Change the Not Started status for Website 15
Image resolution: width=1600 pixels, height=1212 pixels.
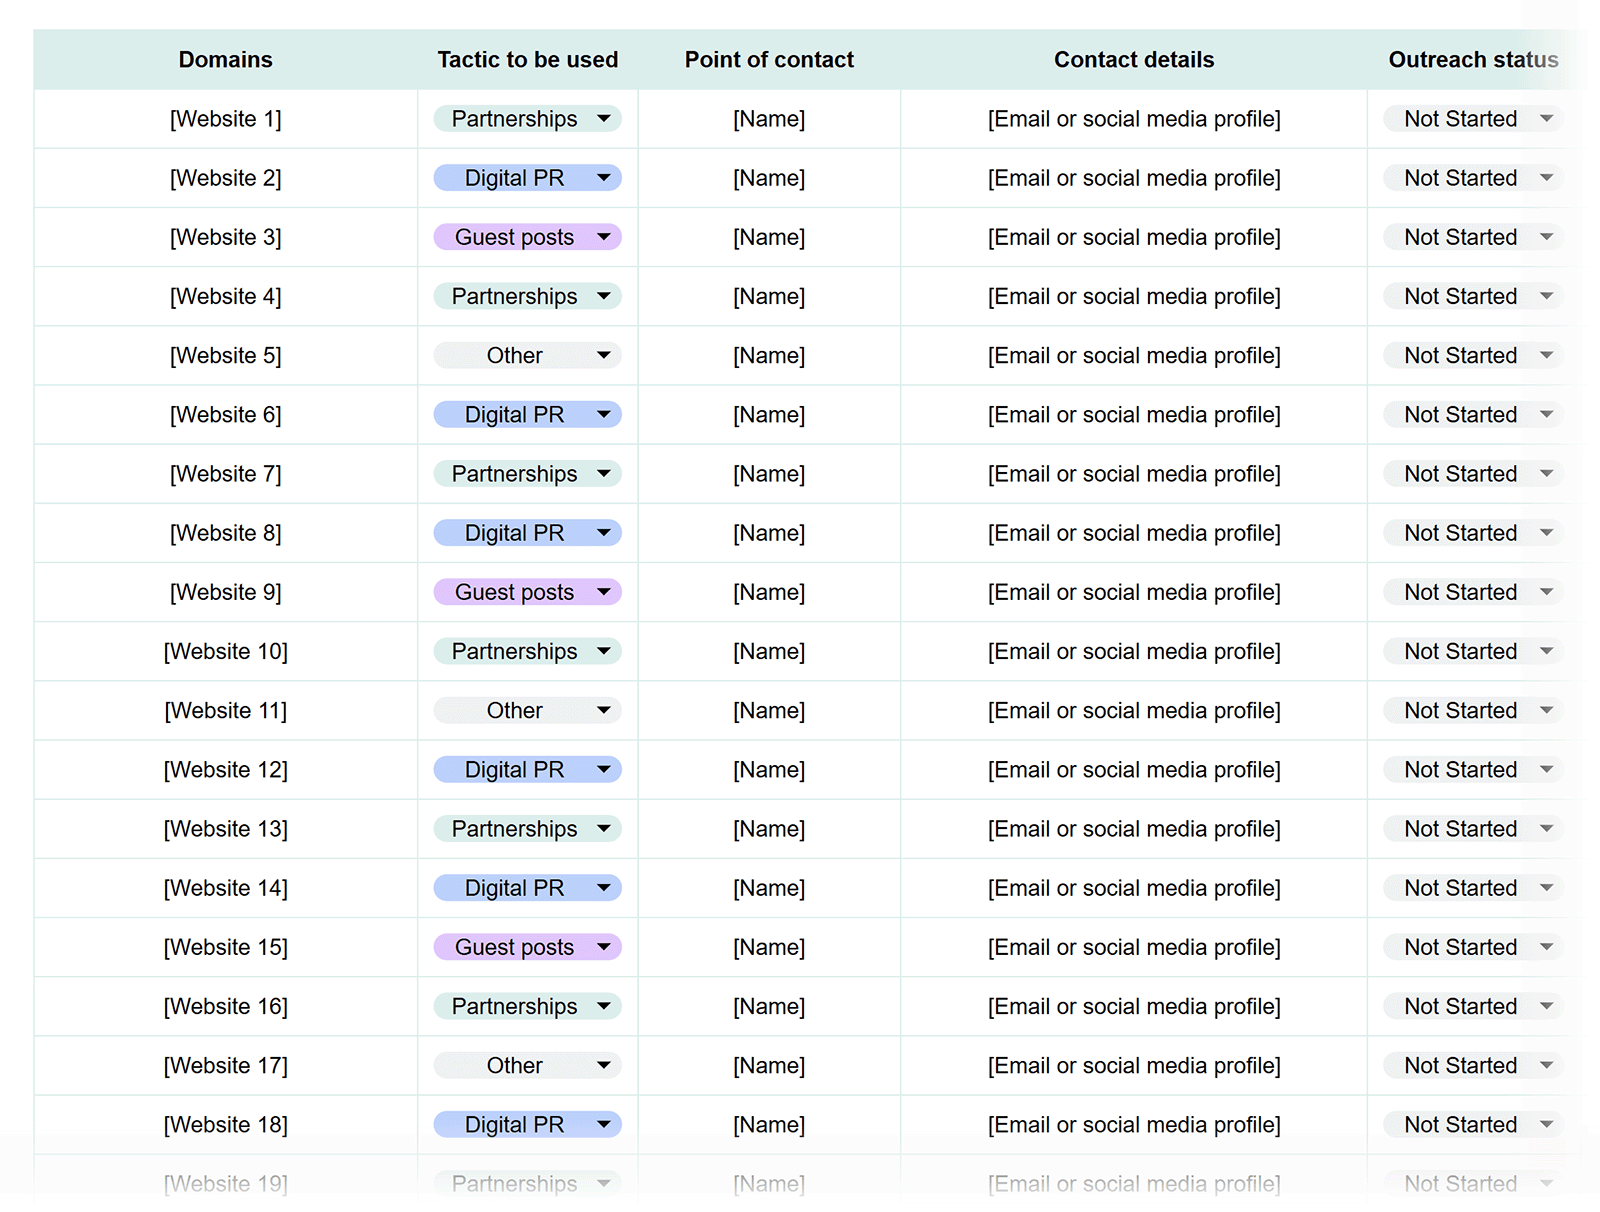point(1473,947)
